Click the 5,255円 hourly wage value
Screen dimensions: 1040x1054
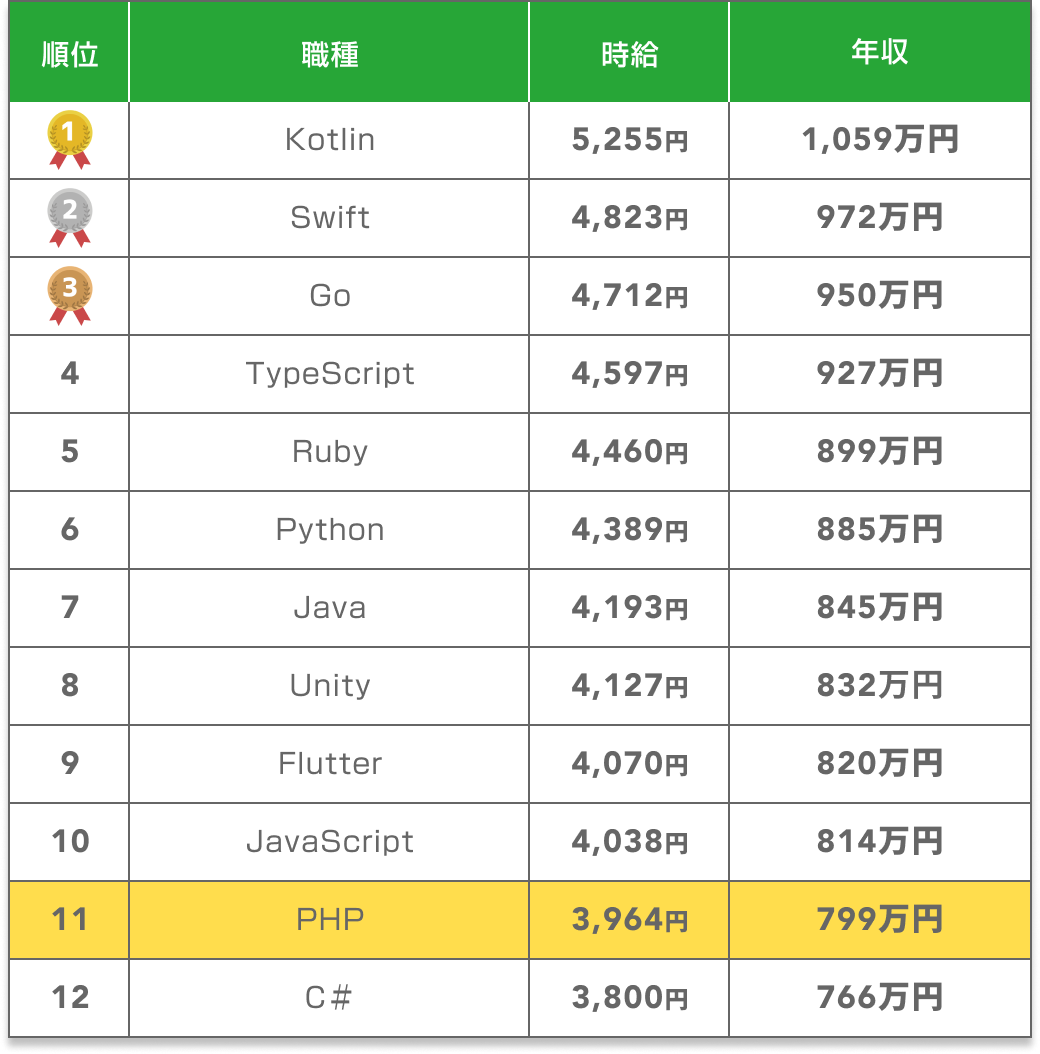pos(630,140)
